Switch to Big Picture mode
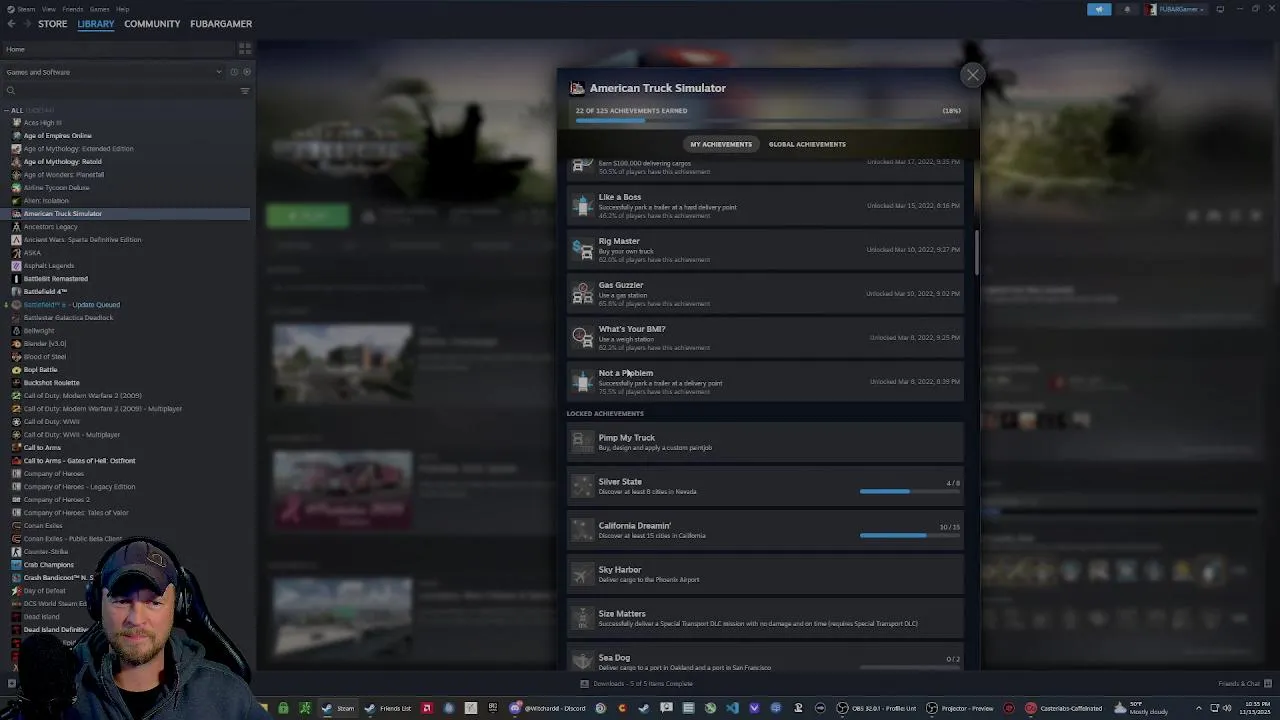This screenshot has height=720, width=1280. pyautogui.click(x=1220, y=9)
